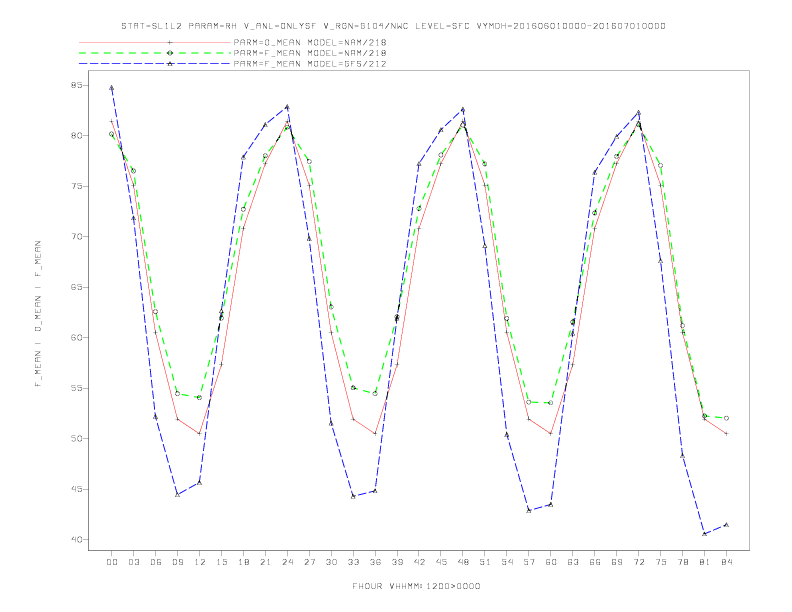Click the vertical y-axis title F_MEAN | O_MEAN | F_MEAN
Viewport: 792px width, 612px height.
[38, 314]
